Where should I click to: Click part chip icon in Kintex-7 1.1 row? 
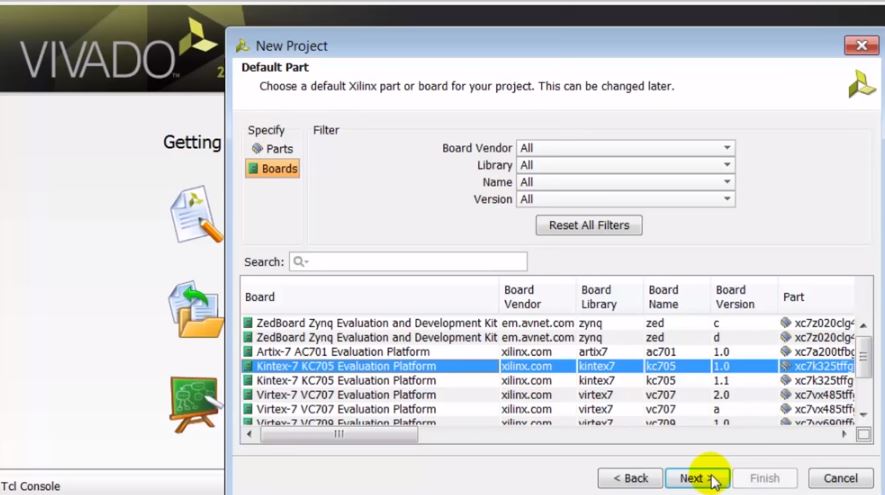point(786,380)
